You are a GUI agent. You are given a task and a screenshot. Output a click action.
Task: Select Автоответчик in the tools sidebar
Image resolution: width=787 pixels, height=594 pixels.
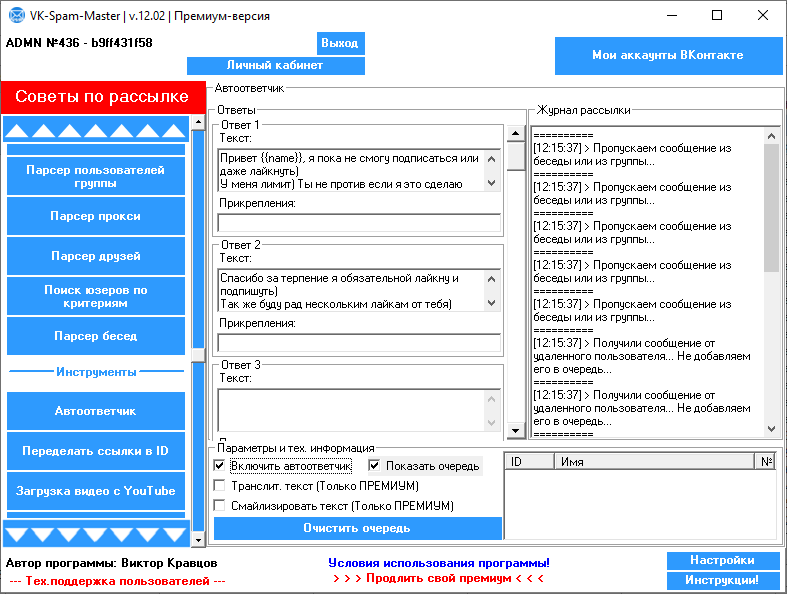(x=96, y=411)
